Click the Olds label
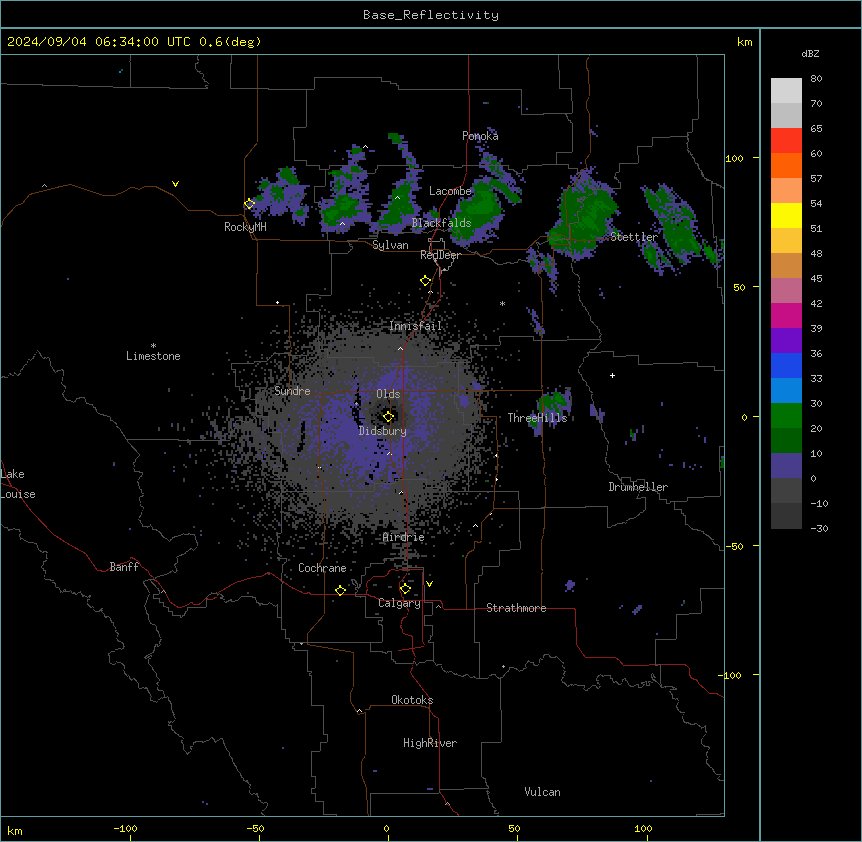This screenshot has height=842, width=862. point(388,394)
